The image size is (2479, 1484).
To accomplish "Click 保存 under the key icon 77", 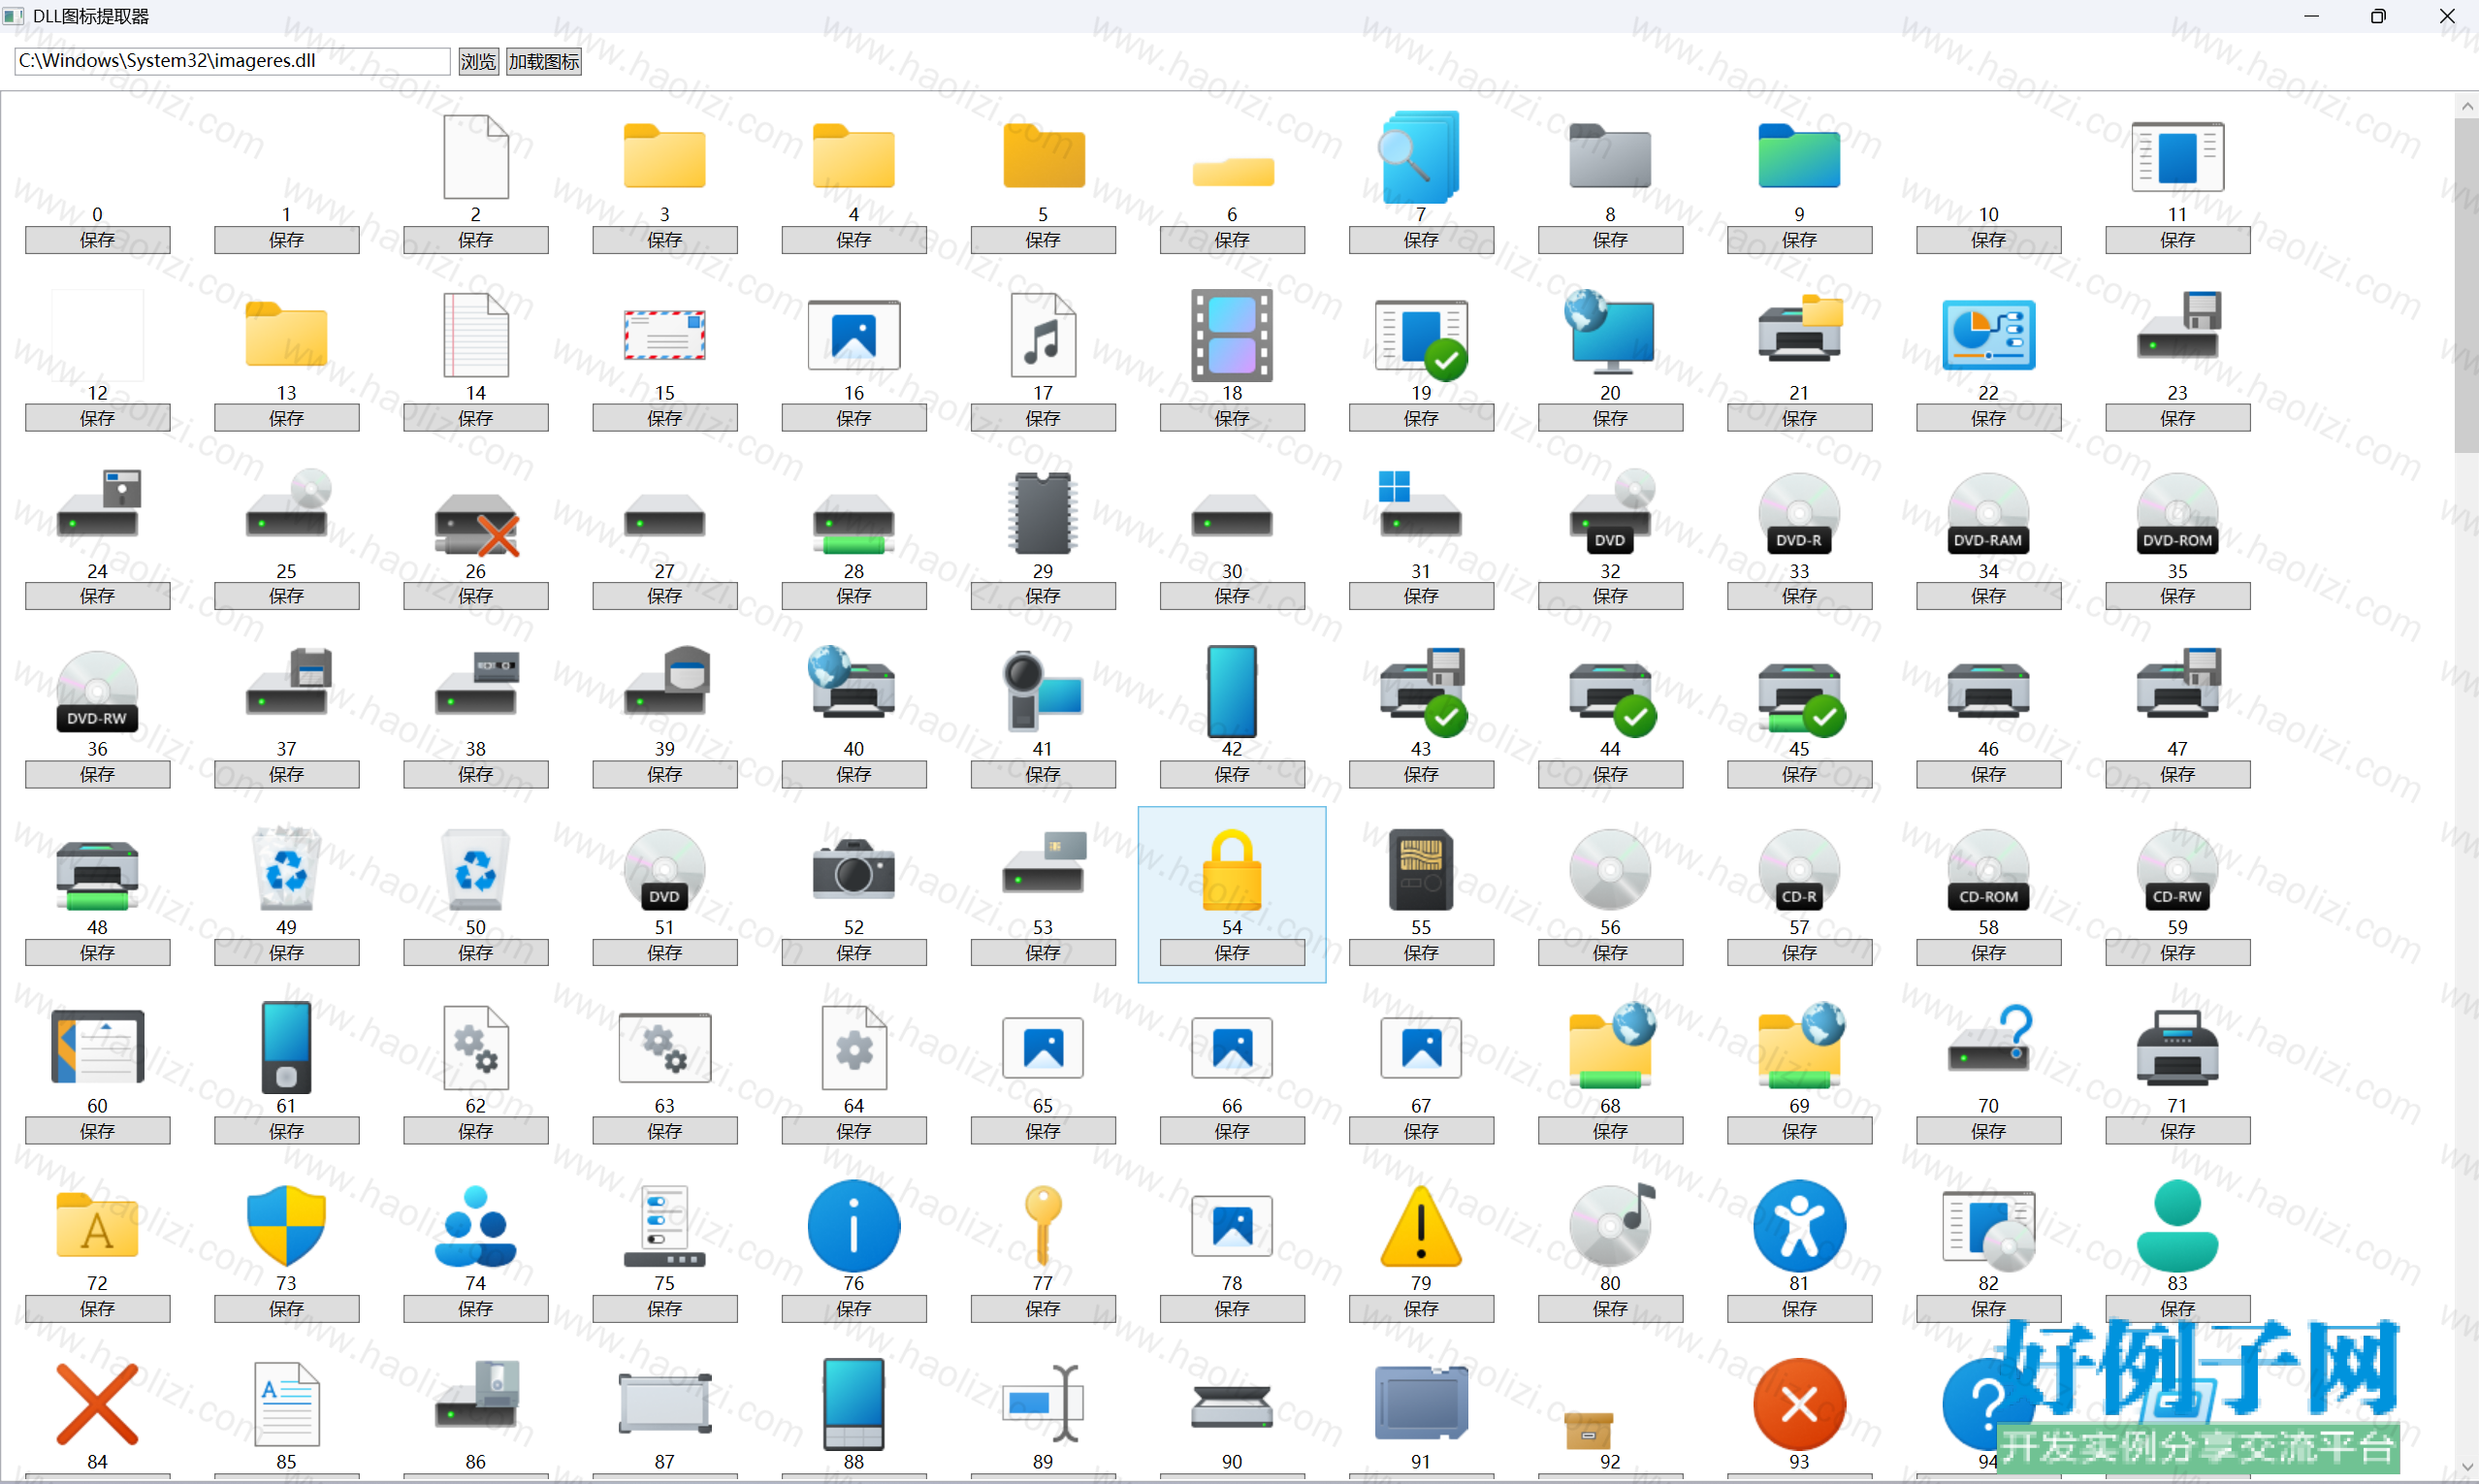I will 1043,1309.
